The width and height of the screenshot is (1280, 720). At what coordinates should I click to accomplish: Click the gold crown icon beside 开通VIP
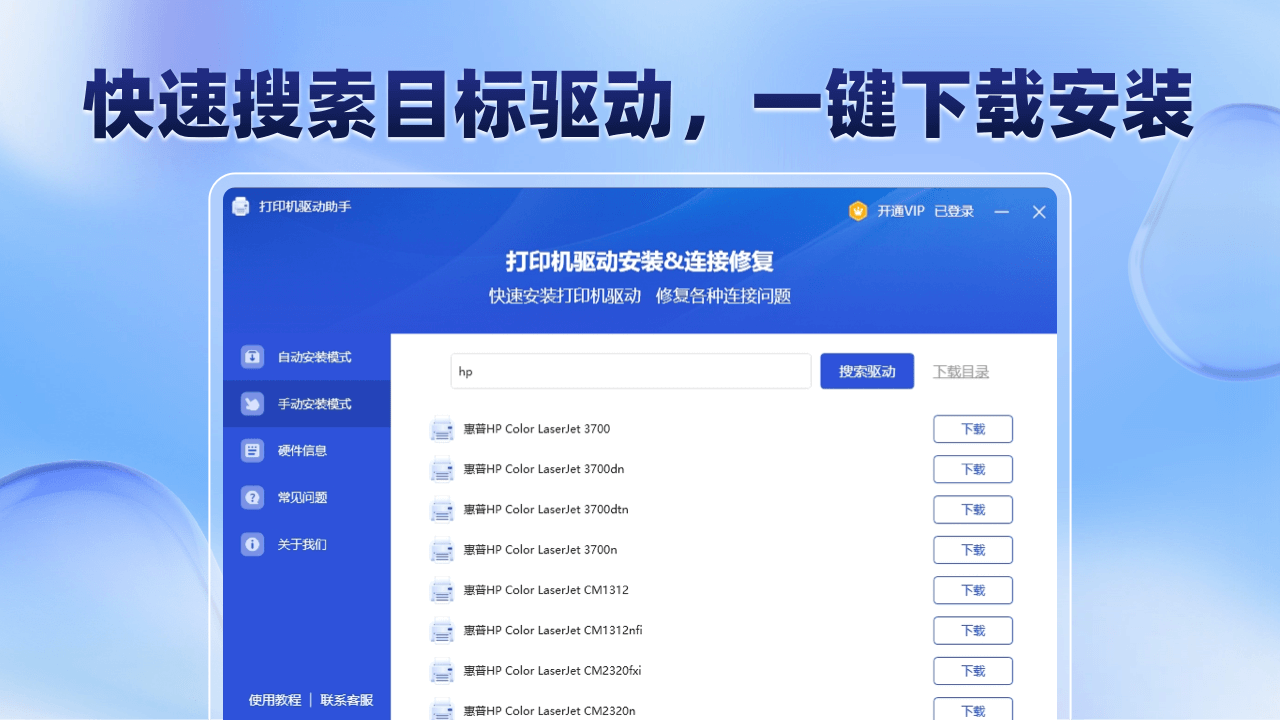coord(858,211)
